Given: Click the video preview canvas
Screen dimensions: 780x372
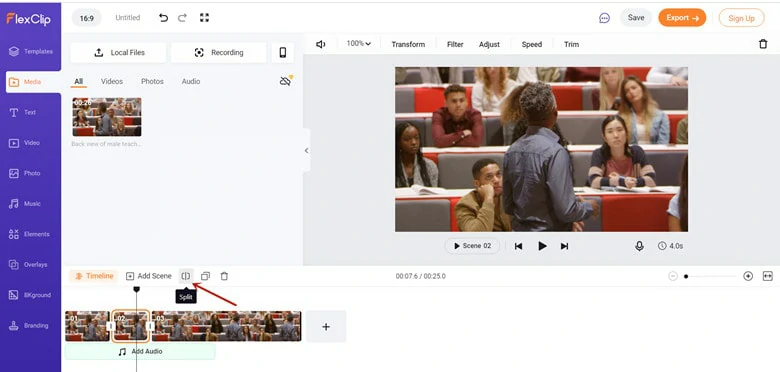Looking at the screenshot, I should (x=541, y=149).
